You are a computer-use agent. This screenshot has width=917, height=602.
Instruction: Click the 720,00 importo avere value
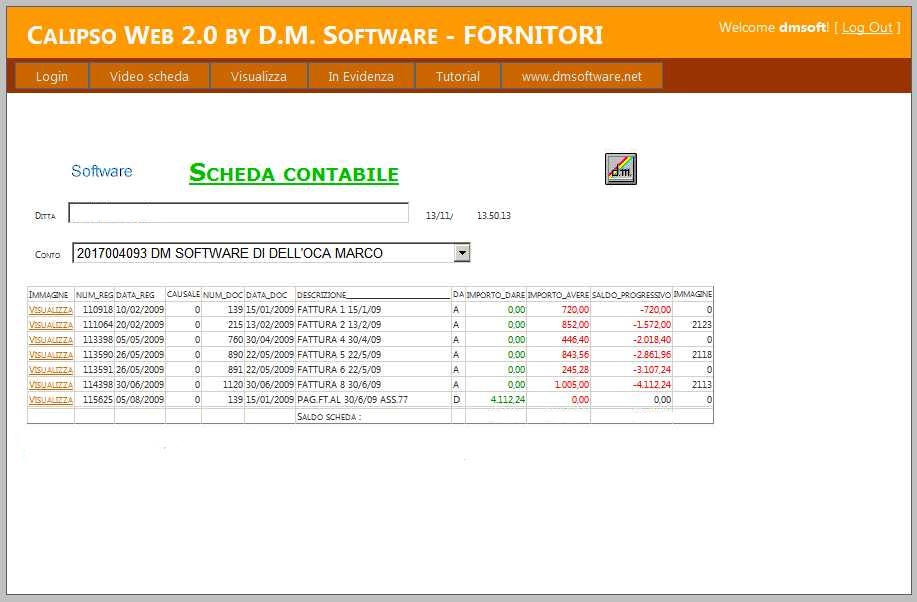click(x=575, y=309)
